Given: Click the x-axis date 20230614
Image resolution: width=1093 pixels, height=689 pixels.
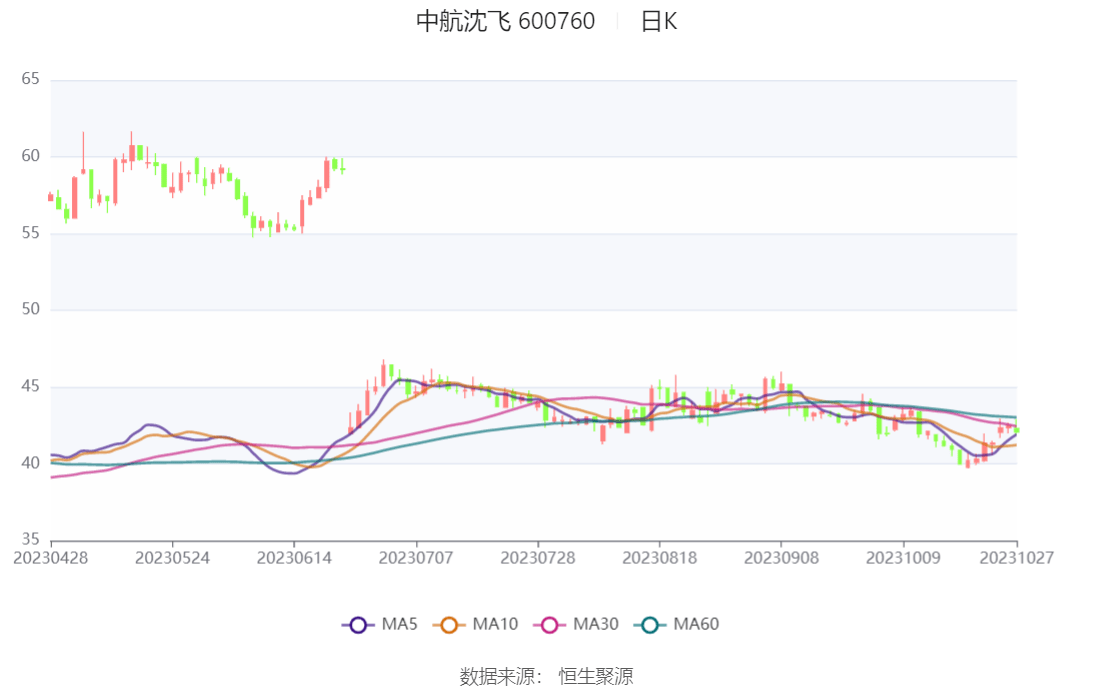Looking at the screenshot, I should 294,558.
